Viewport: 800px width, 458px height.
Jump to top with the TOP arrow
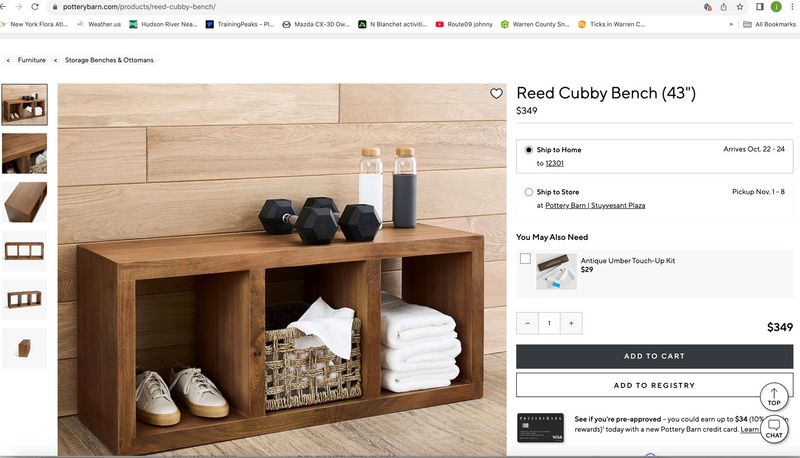(x=773, y=396)
